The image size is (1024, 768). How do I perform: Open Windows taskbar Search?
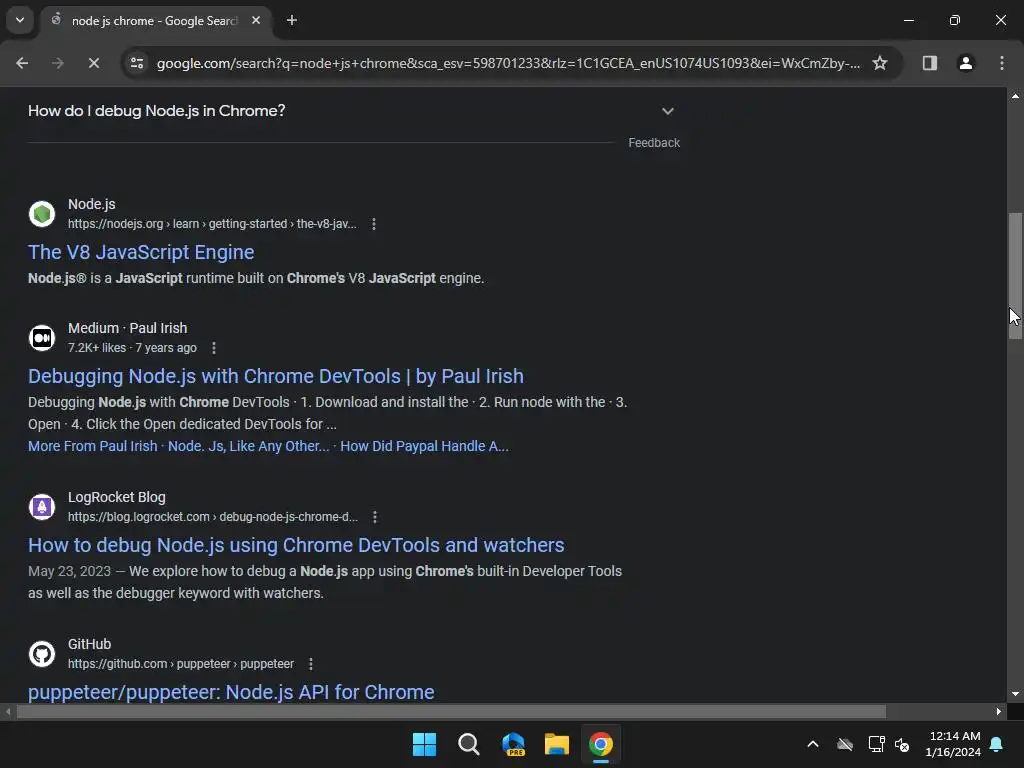tap(468, 744)
